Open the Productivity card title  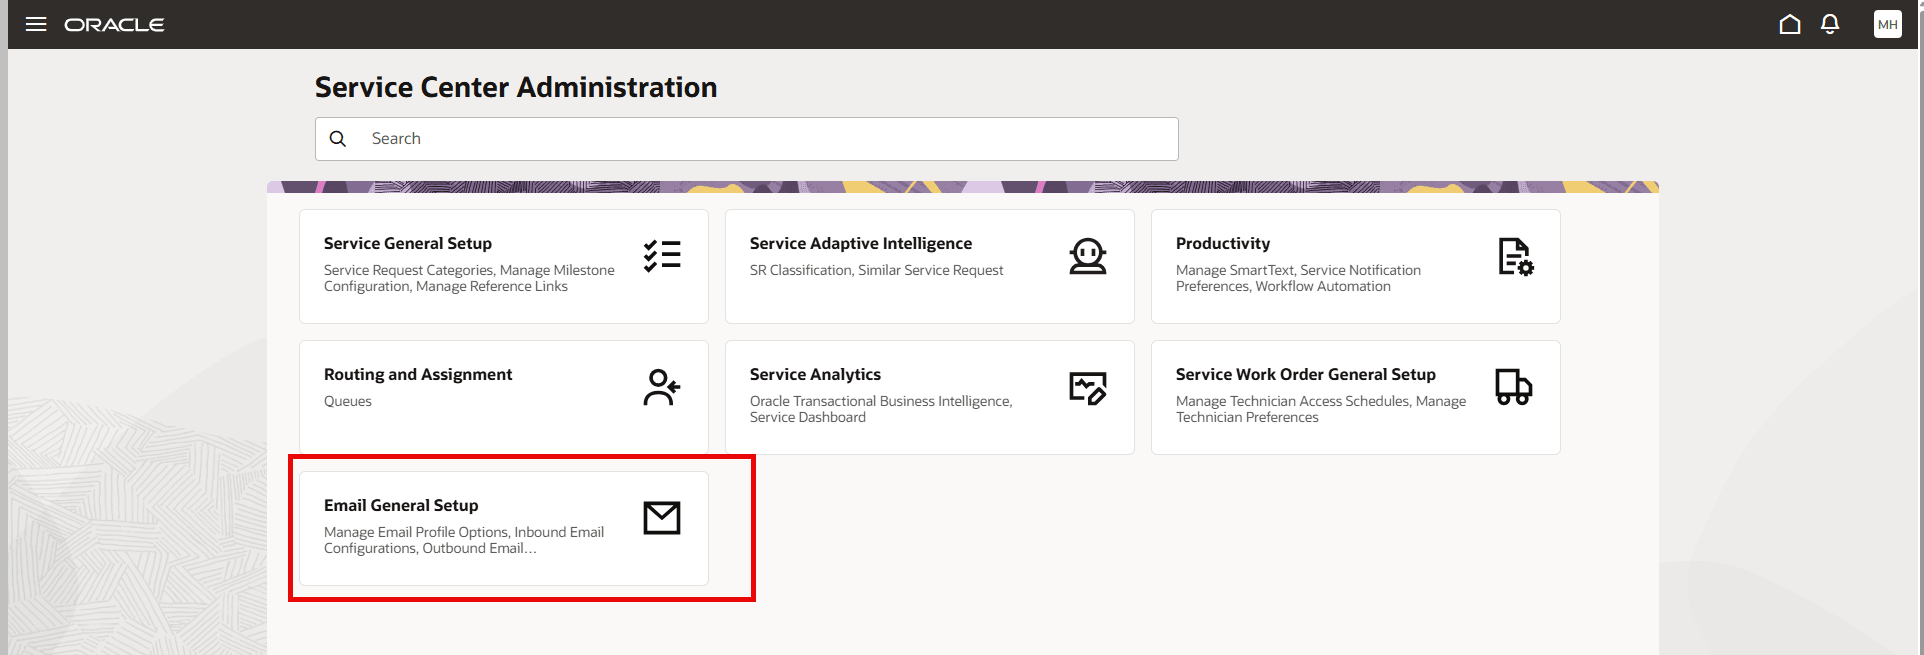(x=1222, y=243)
